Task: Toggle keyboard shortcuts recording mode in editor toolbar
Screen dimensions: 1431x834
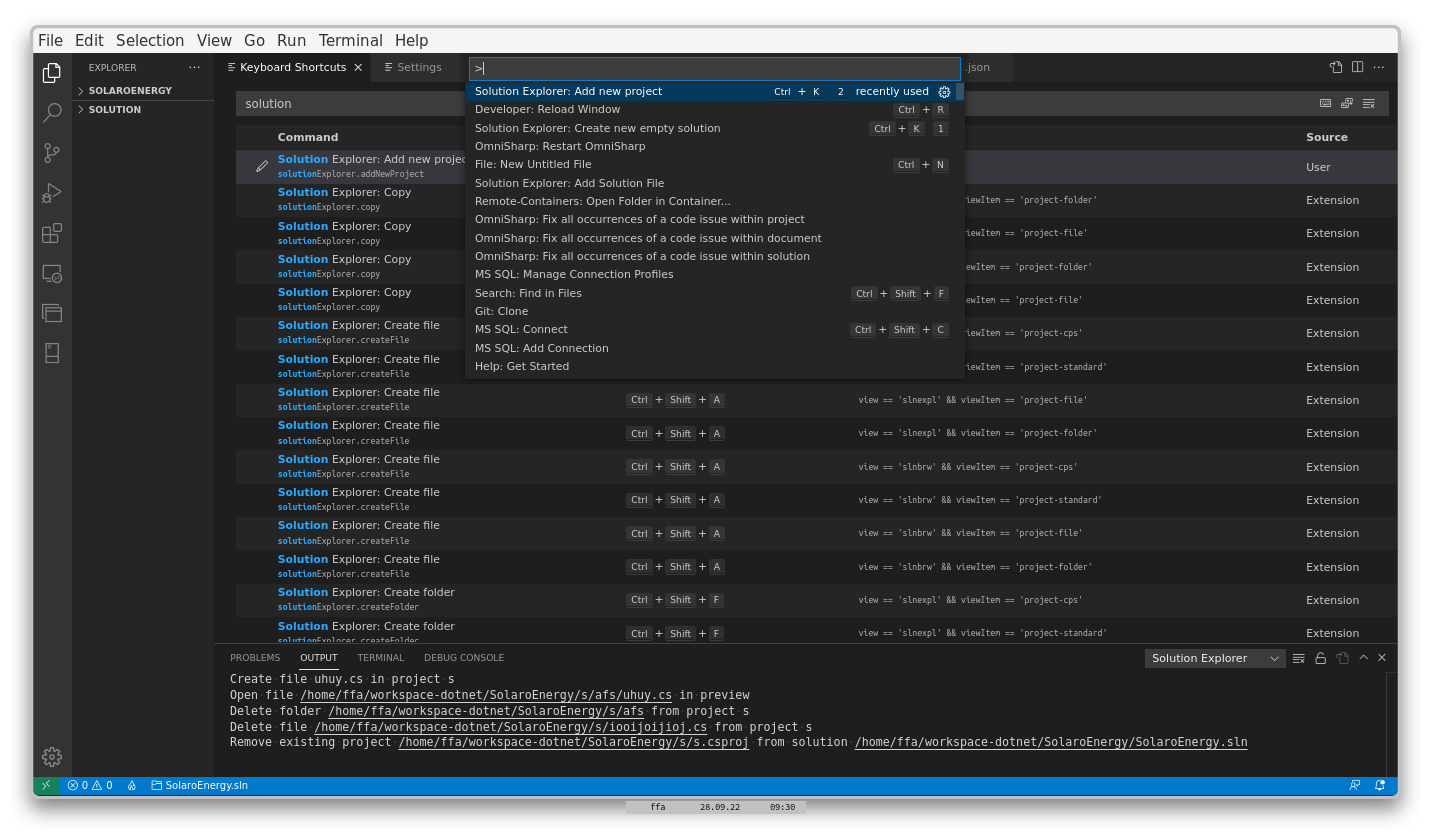Action: 1326,103
